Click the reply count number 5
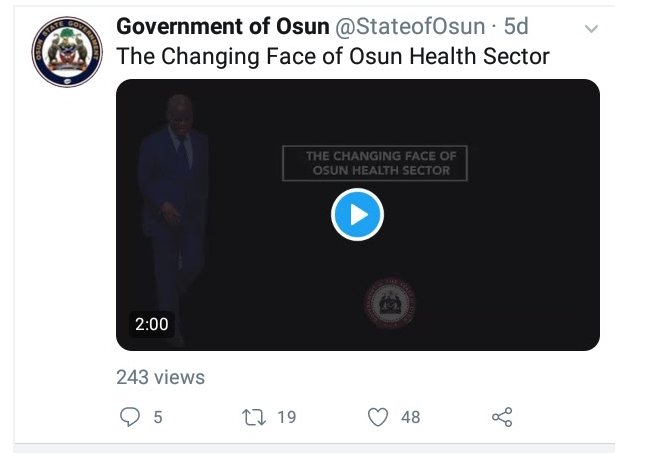 point(158,417)
